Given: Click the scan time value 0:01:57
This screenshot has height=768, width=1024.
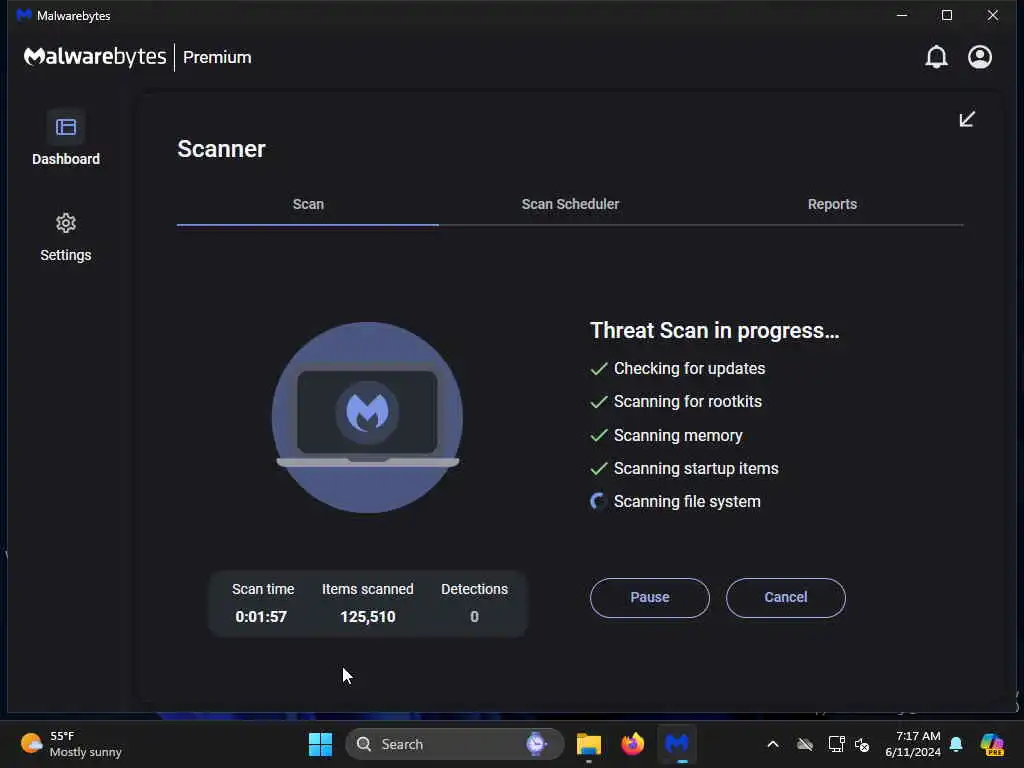Looking at the screenshot, I should (261, 617).
